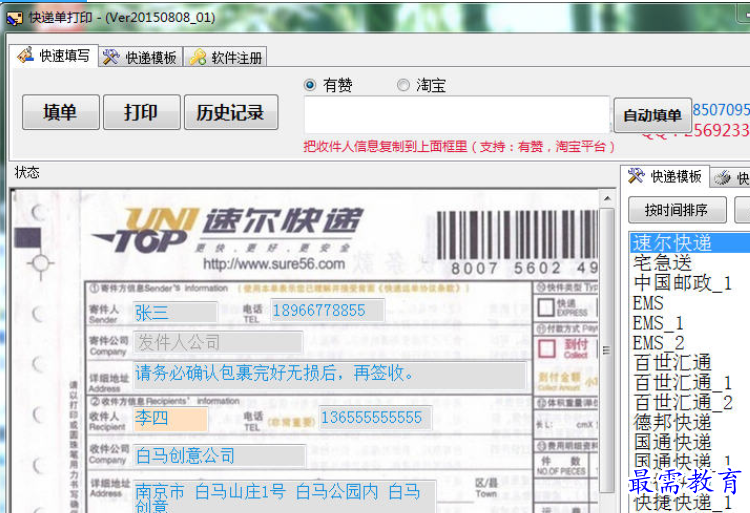750x513 pixels.
Task: Select the plain 百世汇通 template
Action: [x=690, y=363]
